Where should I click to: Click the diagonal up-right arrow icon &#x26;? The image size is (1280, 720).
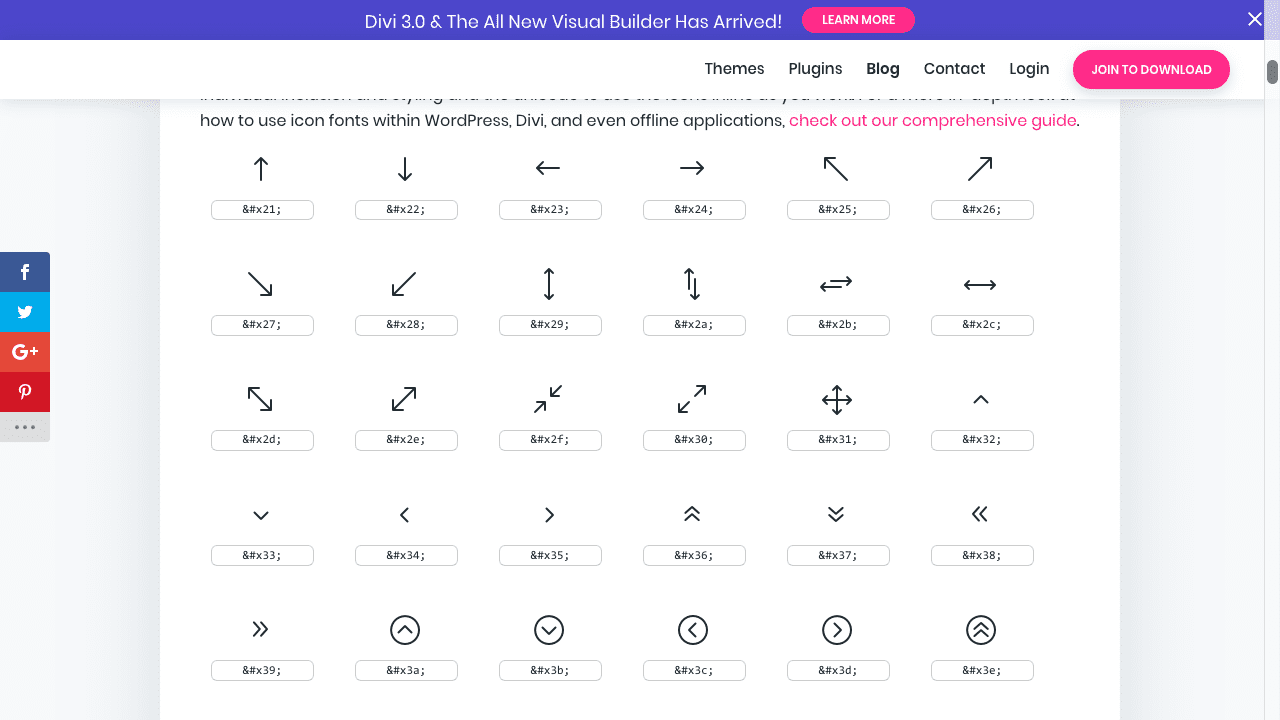point(982,168)
